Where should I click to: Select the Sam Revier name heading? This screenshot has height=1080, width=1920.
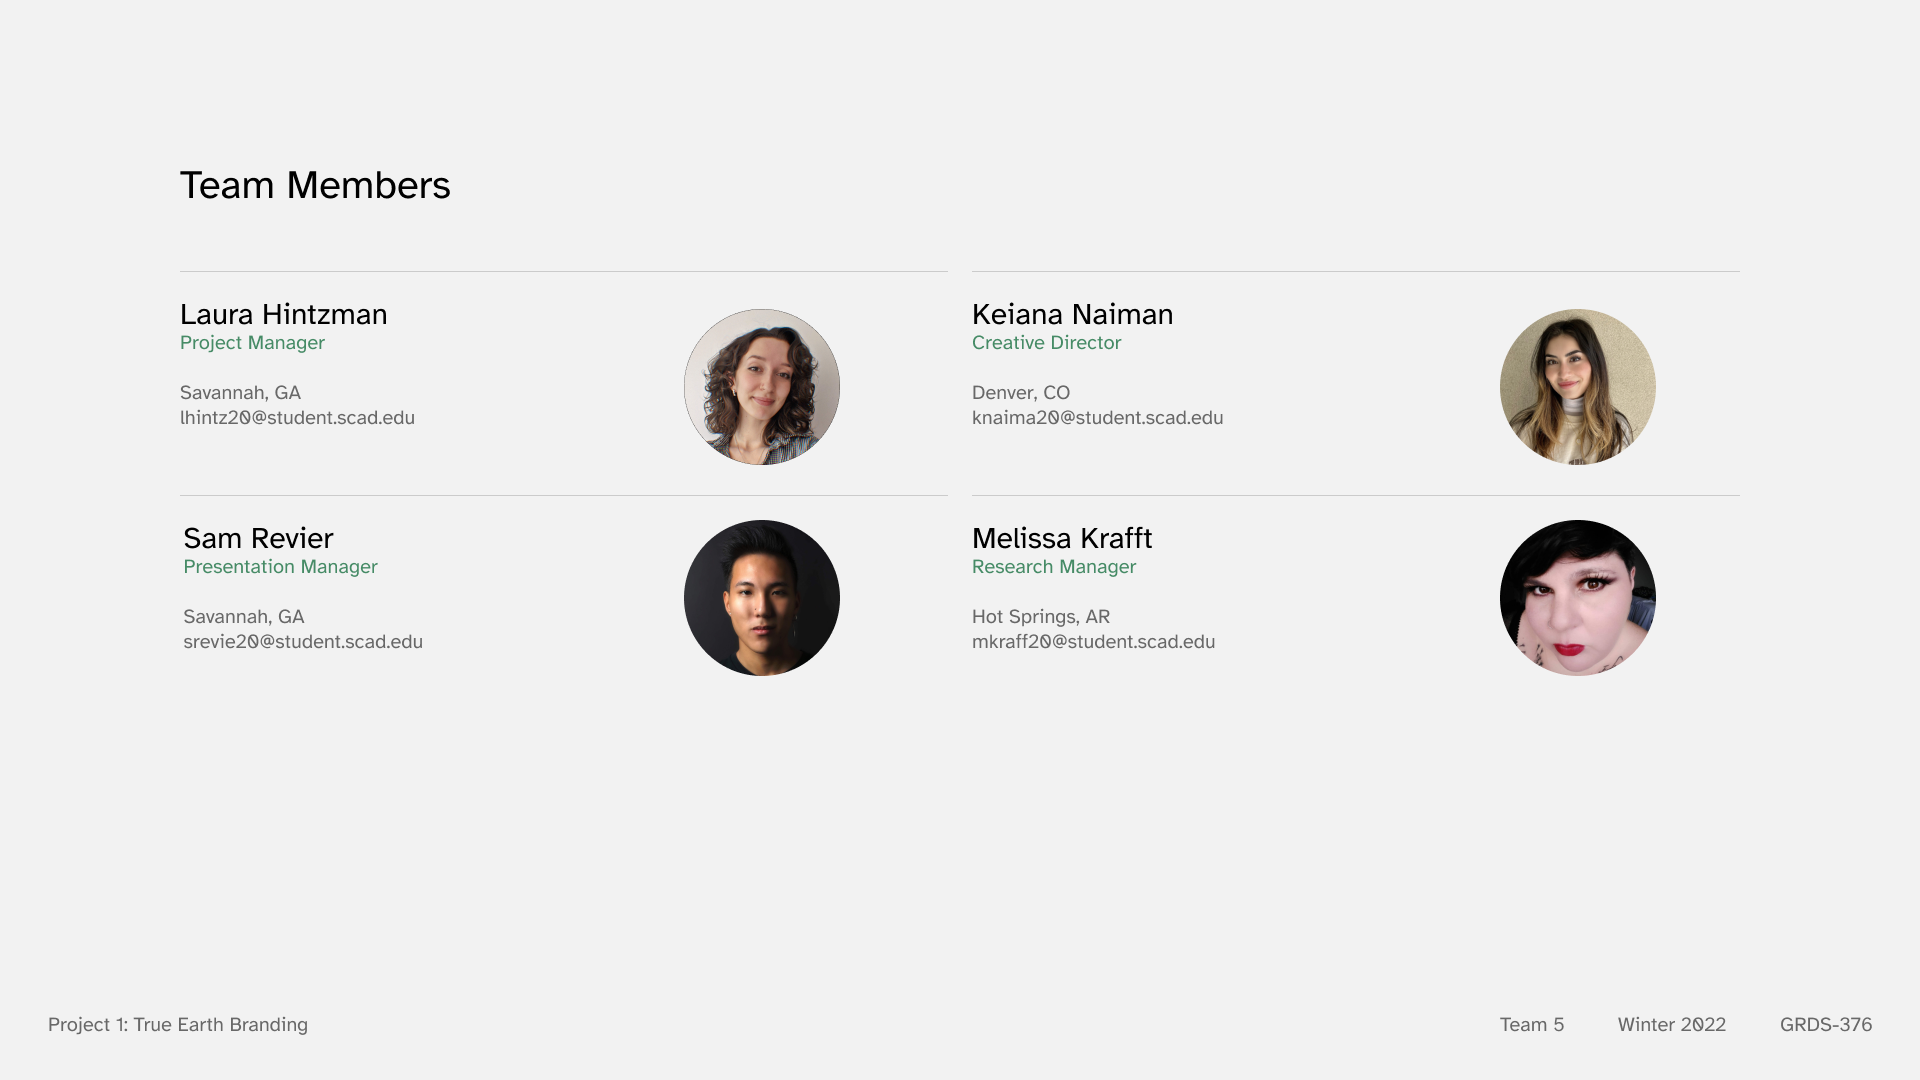258,538
